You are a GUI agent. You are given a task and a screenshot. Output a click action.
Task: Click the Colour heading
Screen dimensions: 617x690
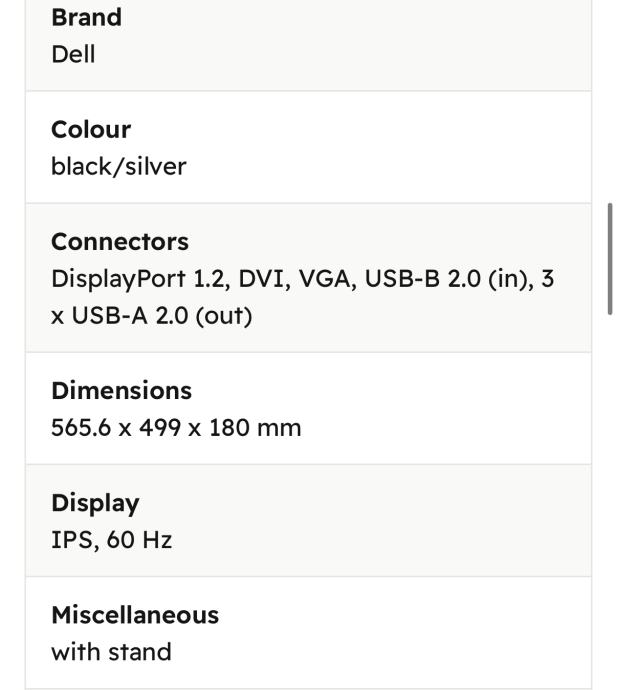click(91, 130)
